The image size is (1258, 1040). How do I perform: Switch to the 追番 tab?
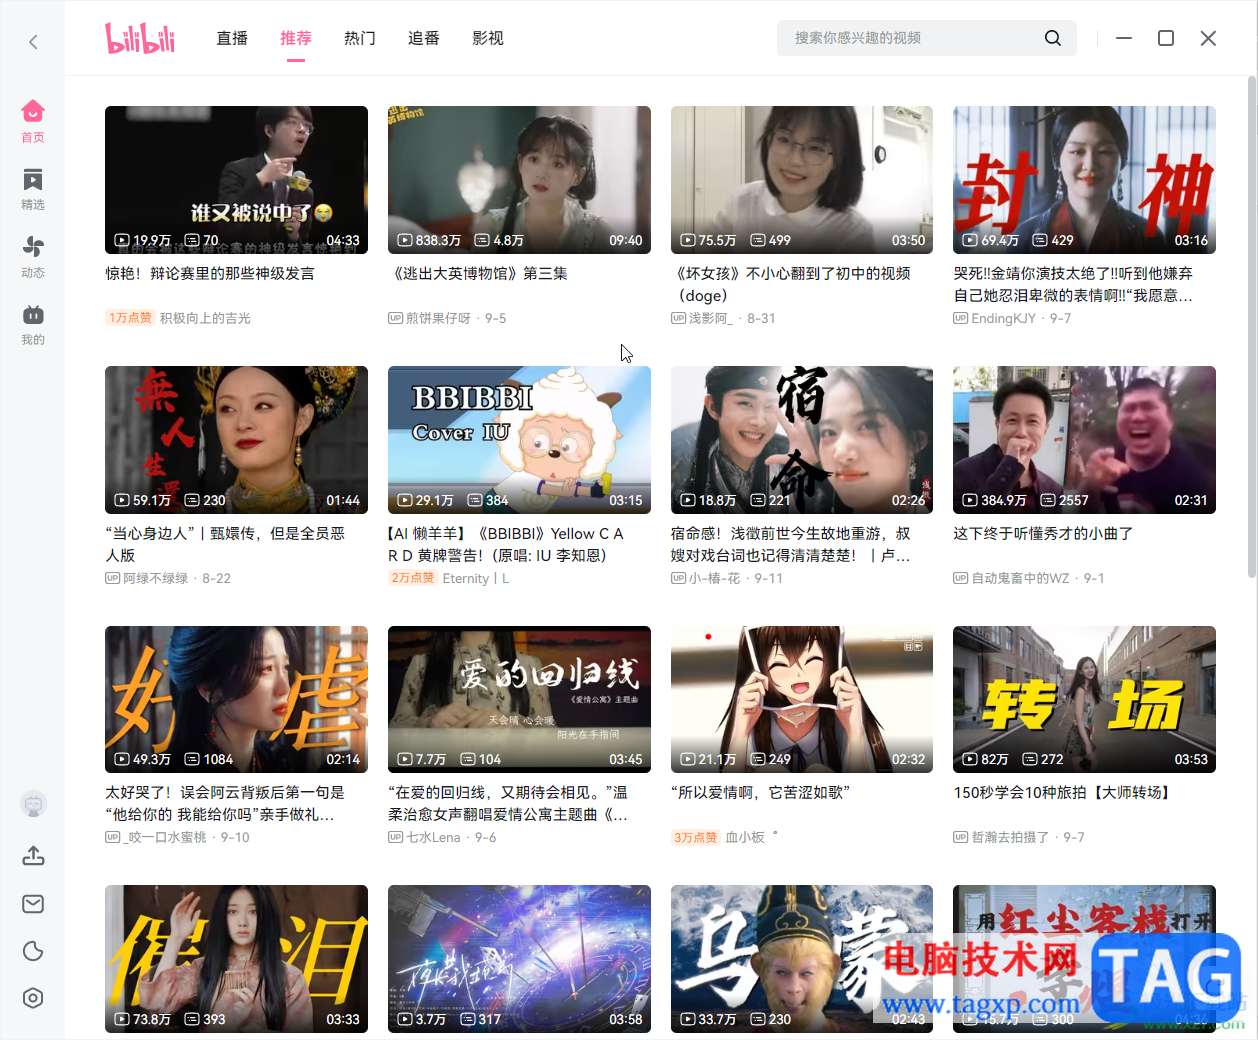coord(424,38)
